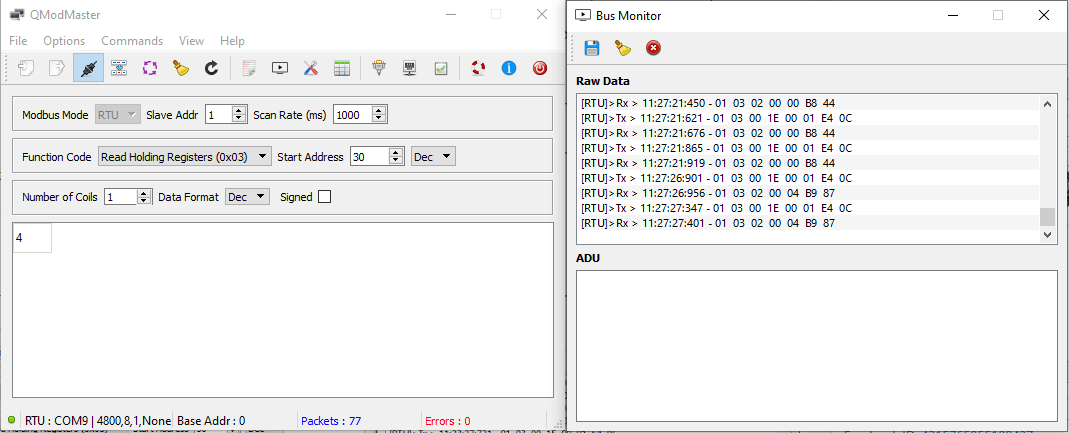Open the log file document icon

pos(249,68)
